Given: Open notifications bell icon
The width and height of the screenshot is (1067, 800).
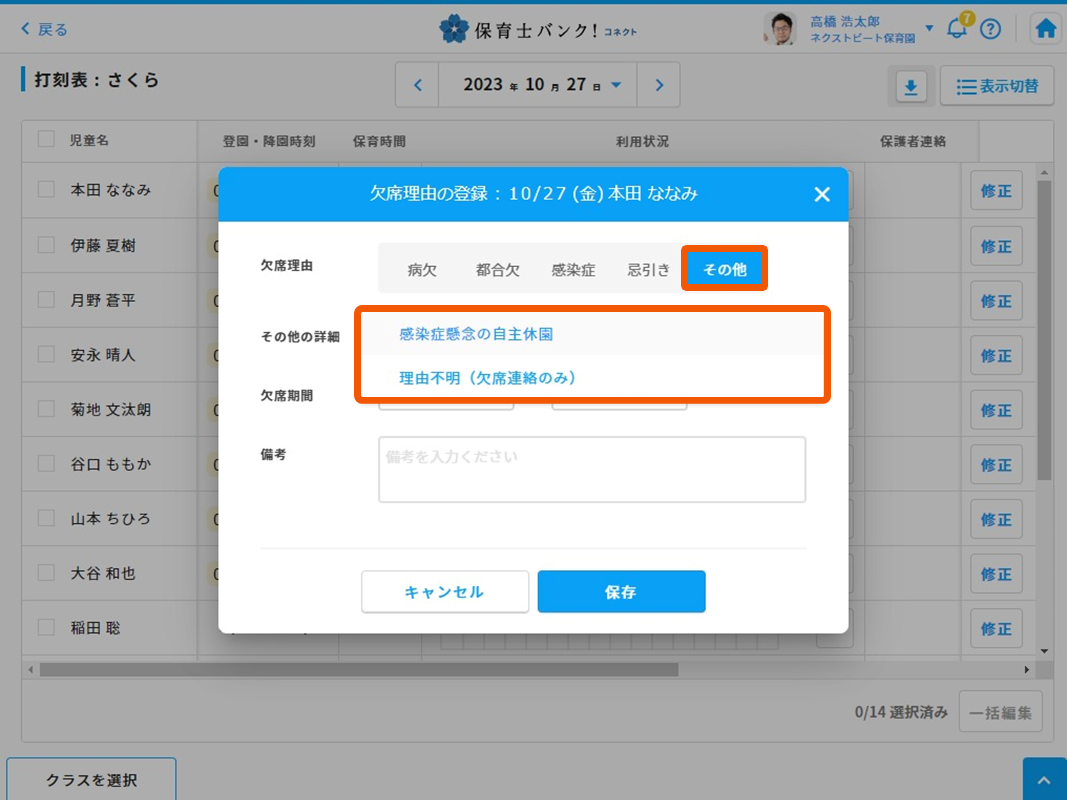Looking at the screenshot, I should tap(957, 28).
